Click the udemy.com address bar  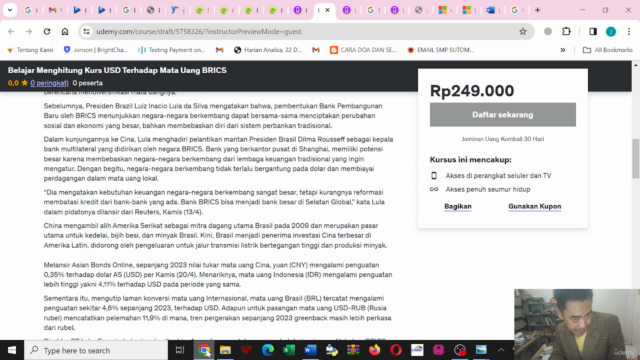coord(302,31)
